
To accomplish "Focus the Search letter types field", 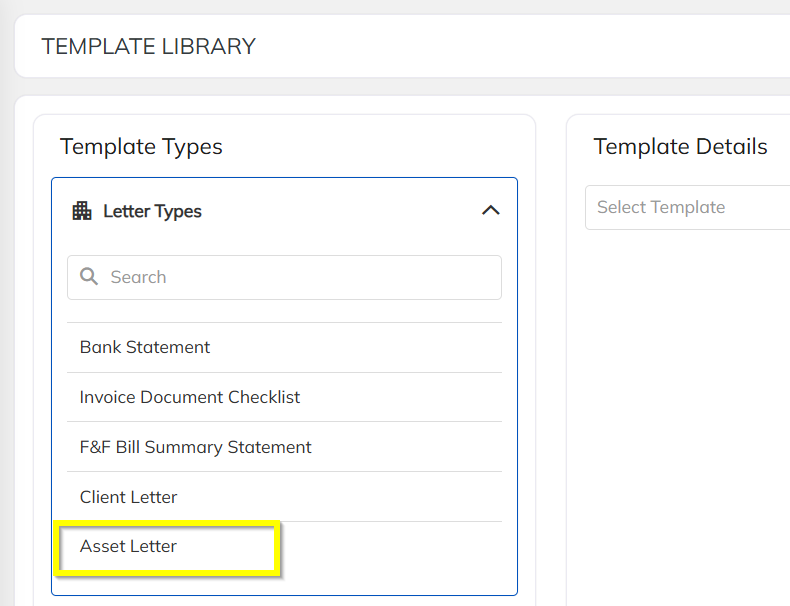I will pos(300,277).
